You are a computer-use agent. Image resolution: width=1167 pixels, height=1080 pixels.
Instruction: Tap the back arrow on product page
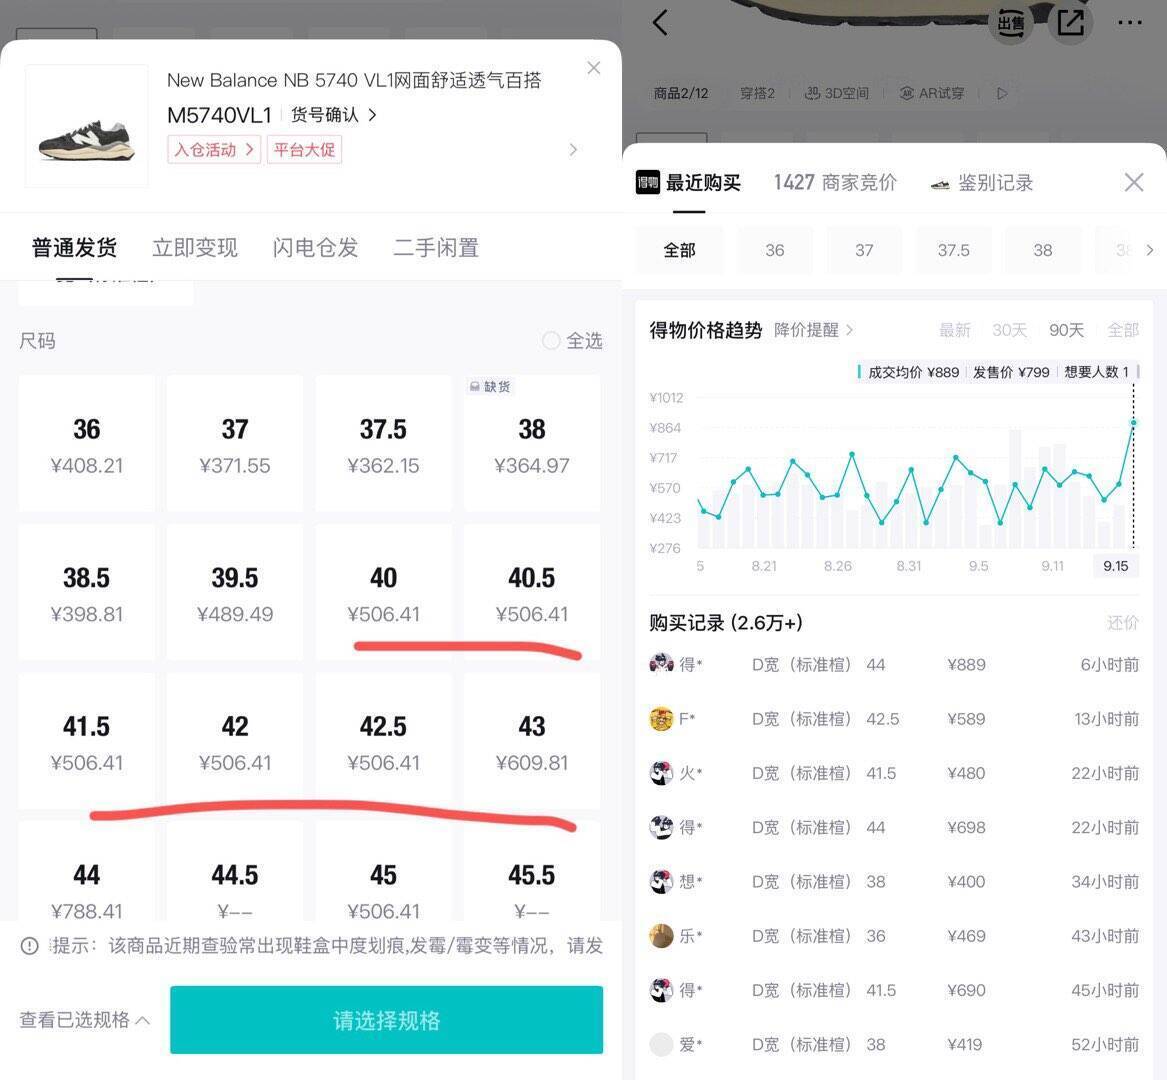(x=660, y=22)
